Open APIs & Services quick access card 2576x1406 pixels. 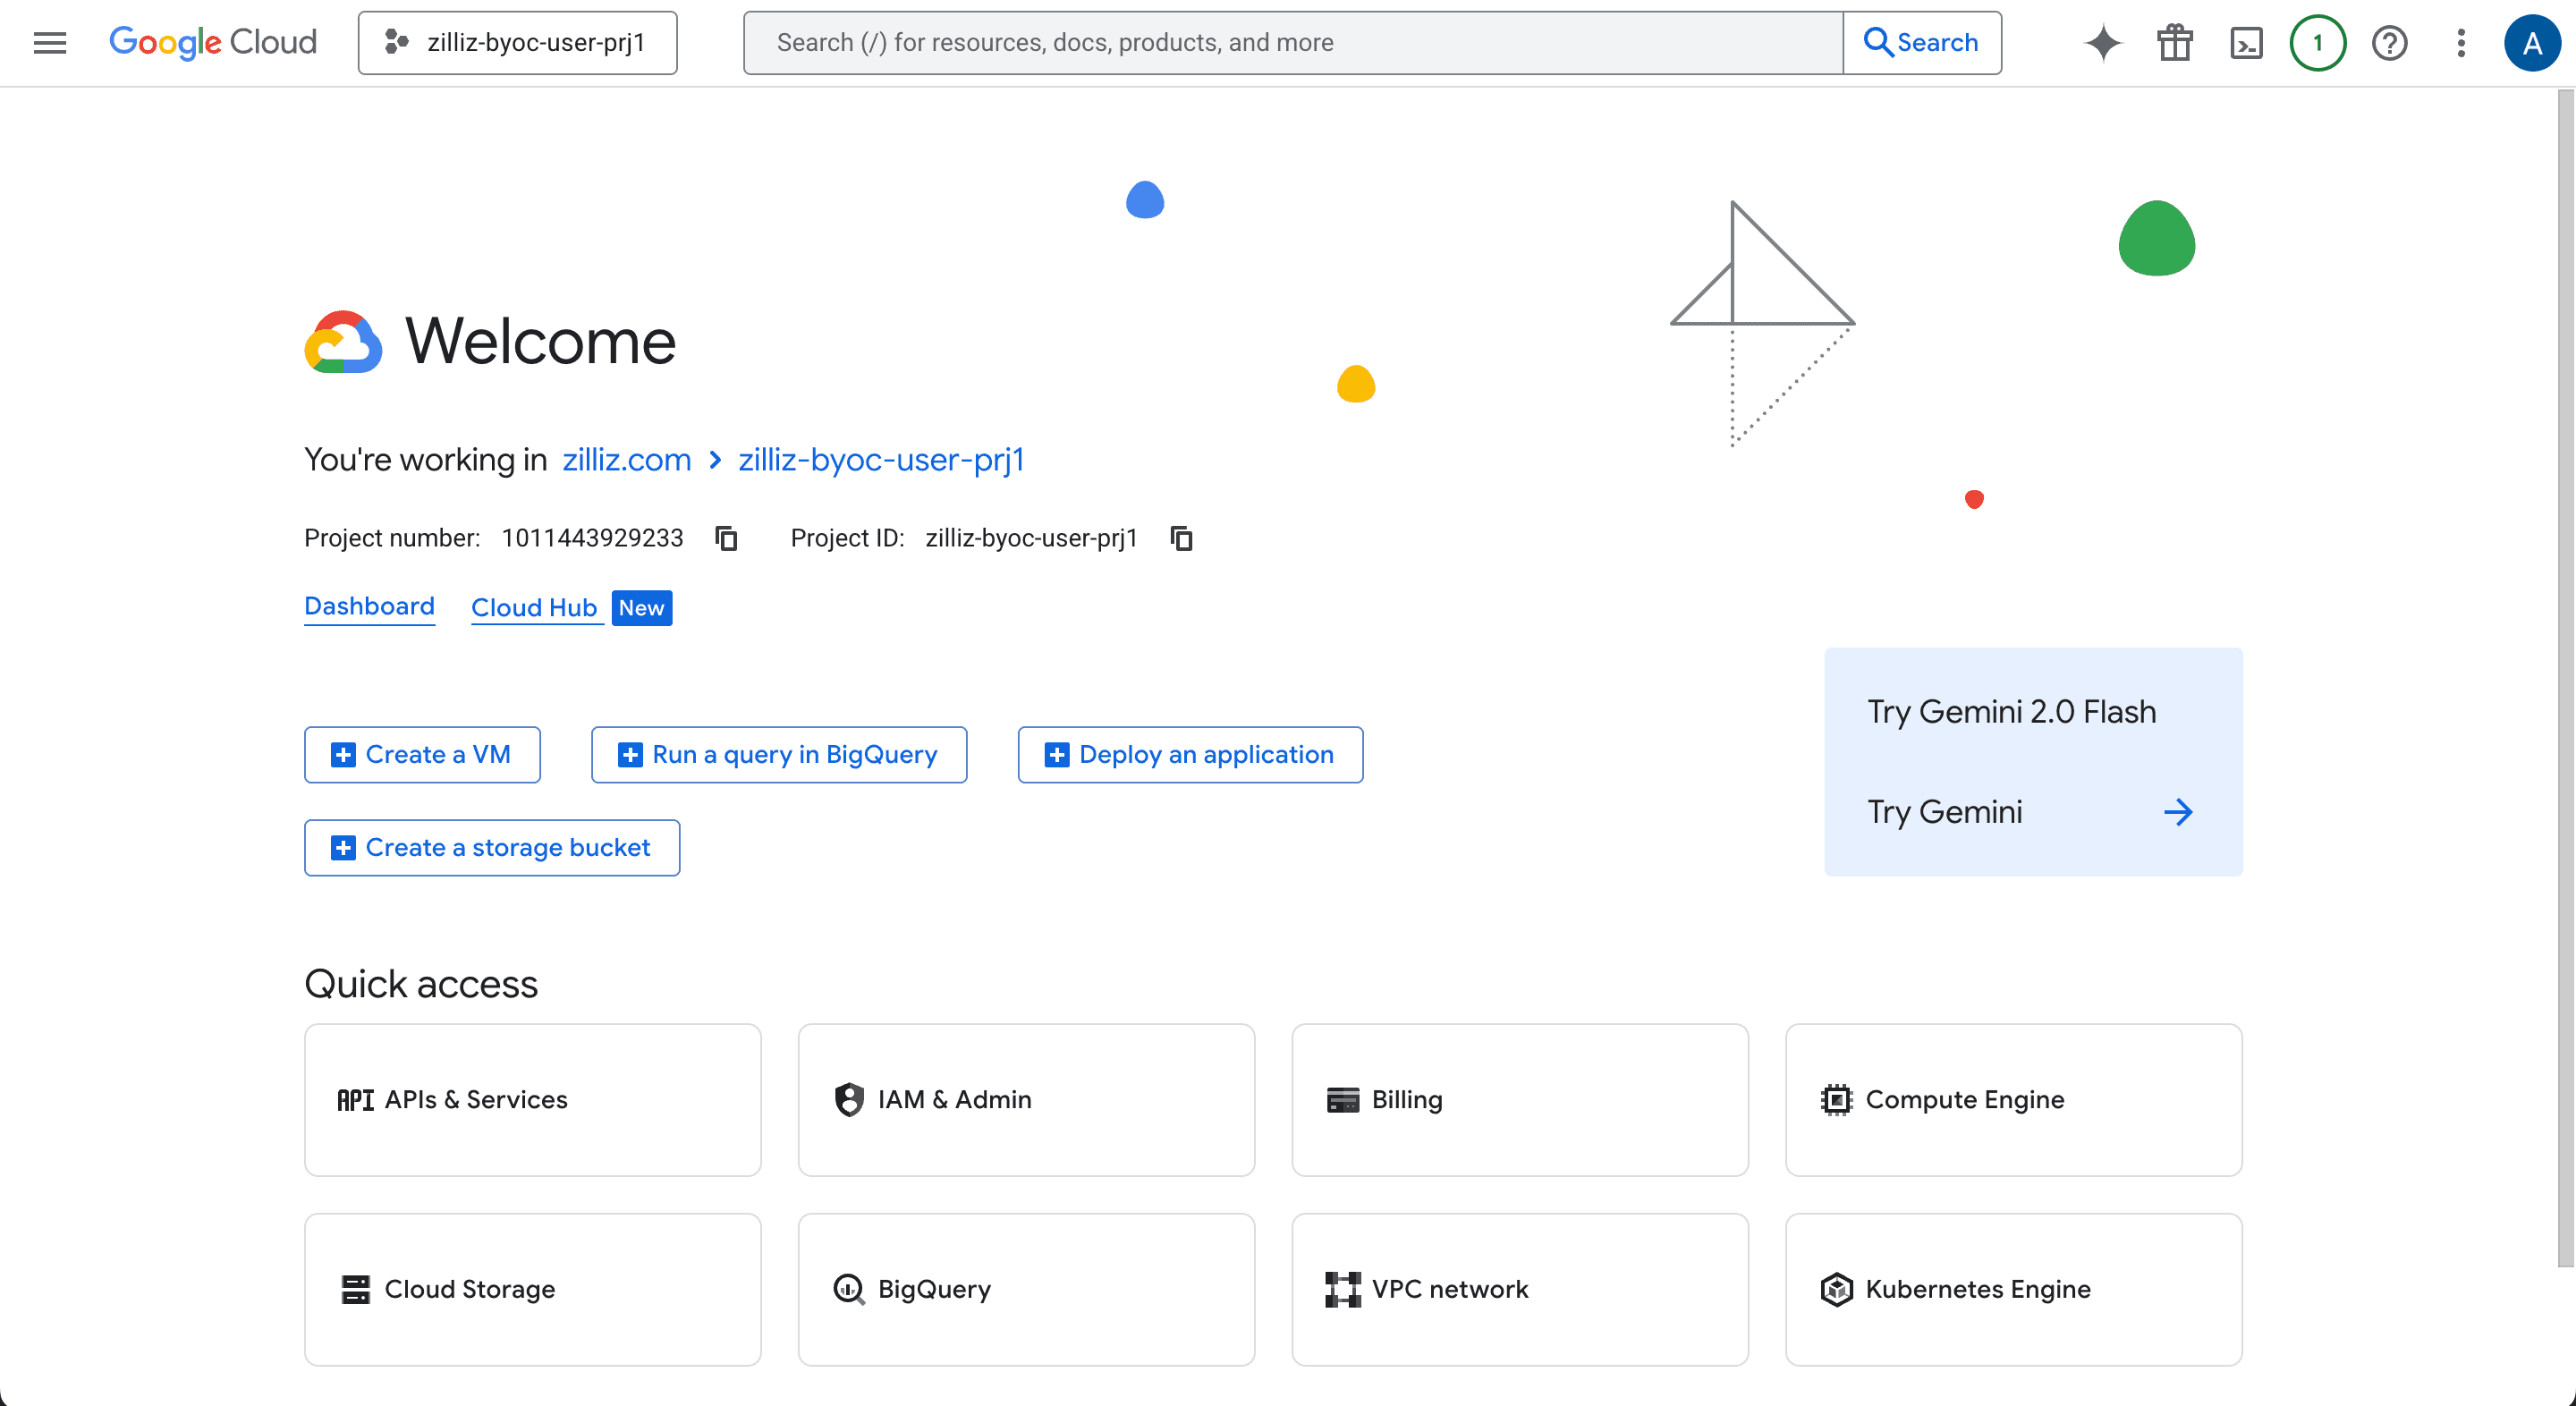[533, 1100]
